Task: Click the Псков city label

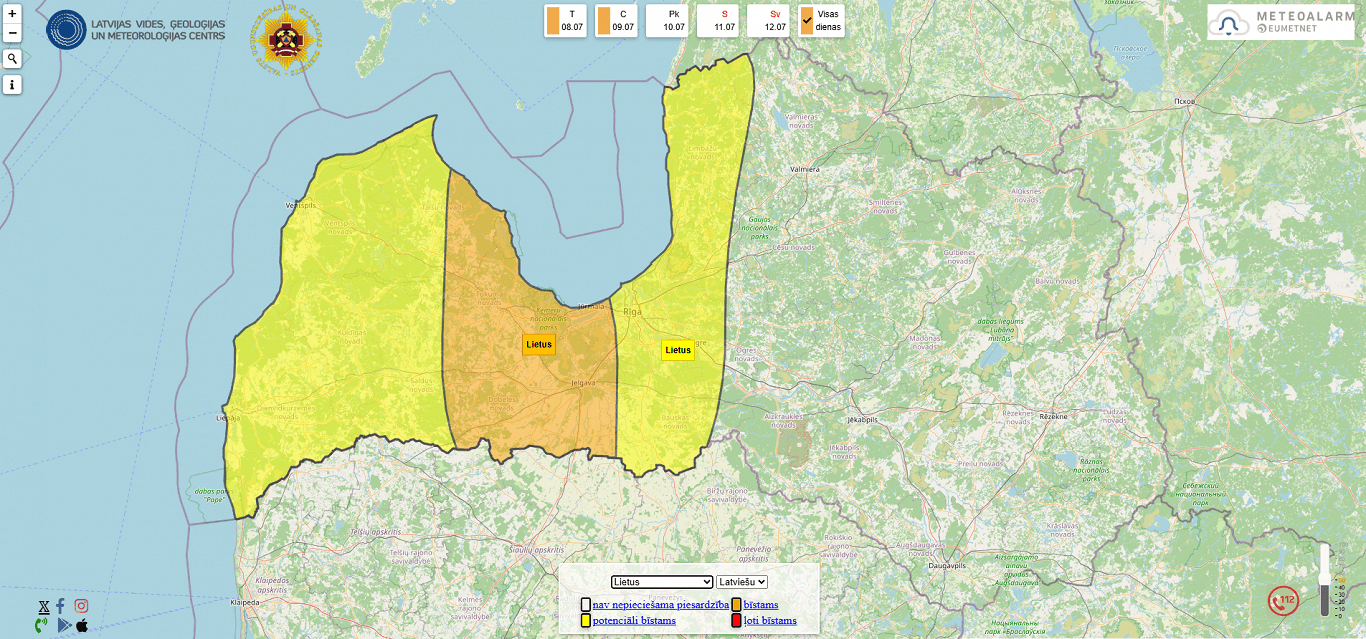Action: click(x=1185, y=101)
